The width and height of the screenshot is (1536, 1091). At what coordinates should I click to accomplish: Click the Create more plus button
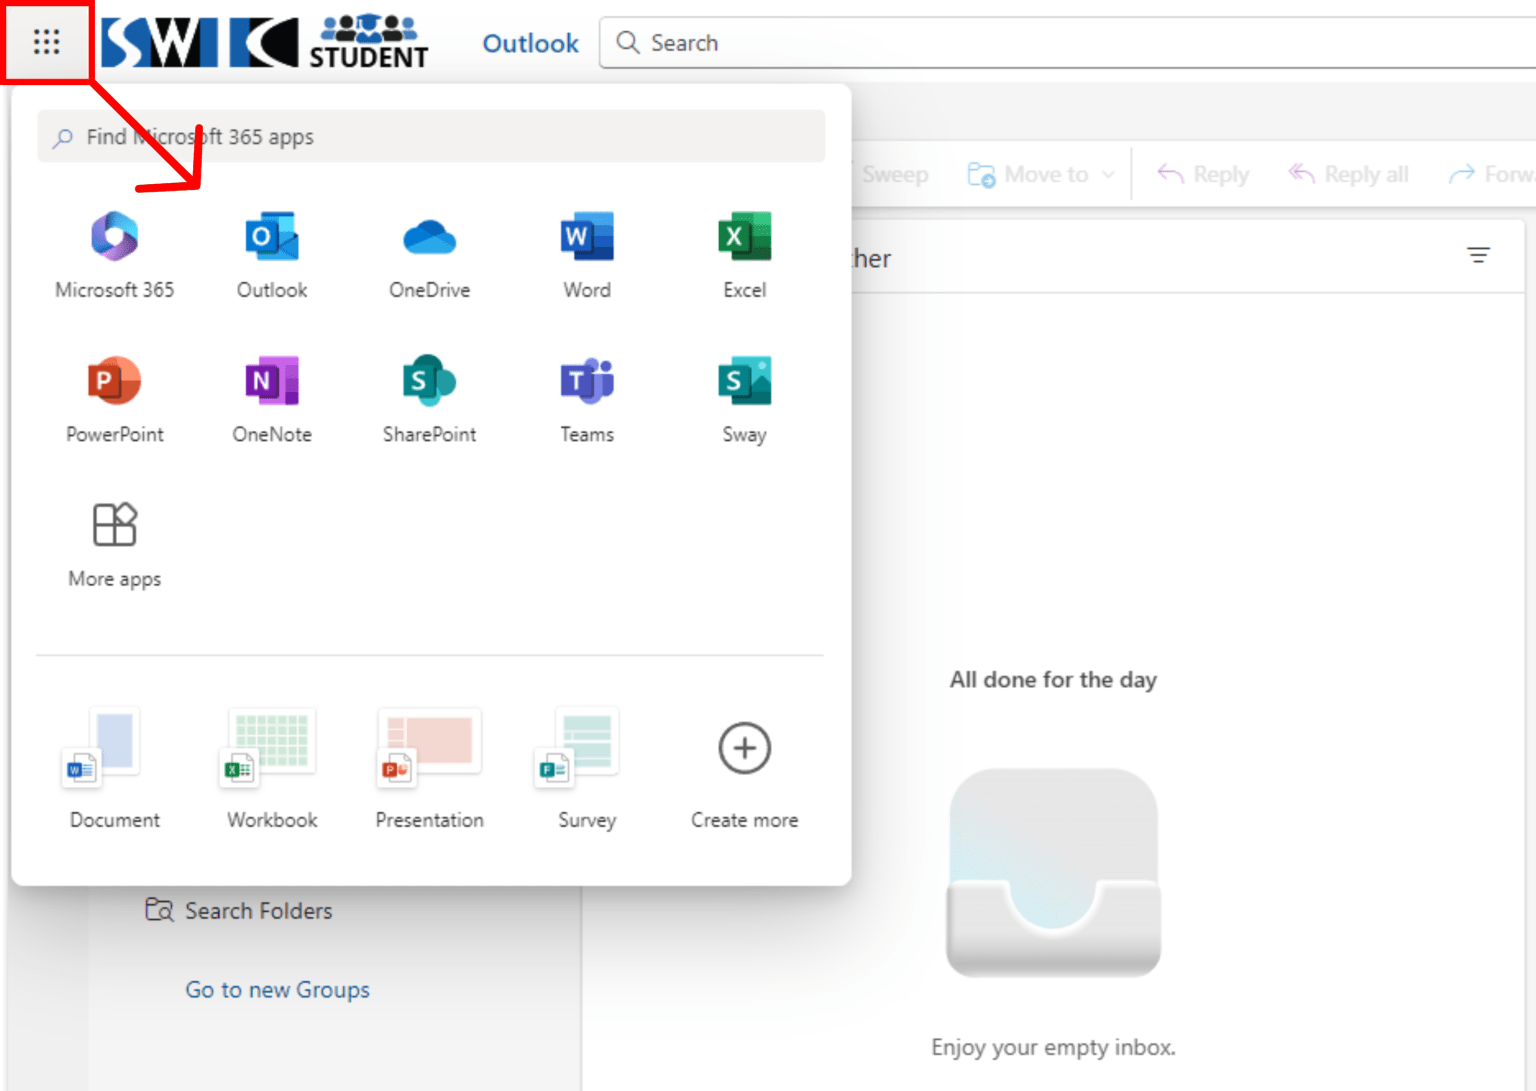click(744, 749)
